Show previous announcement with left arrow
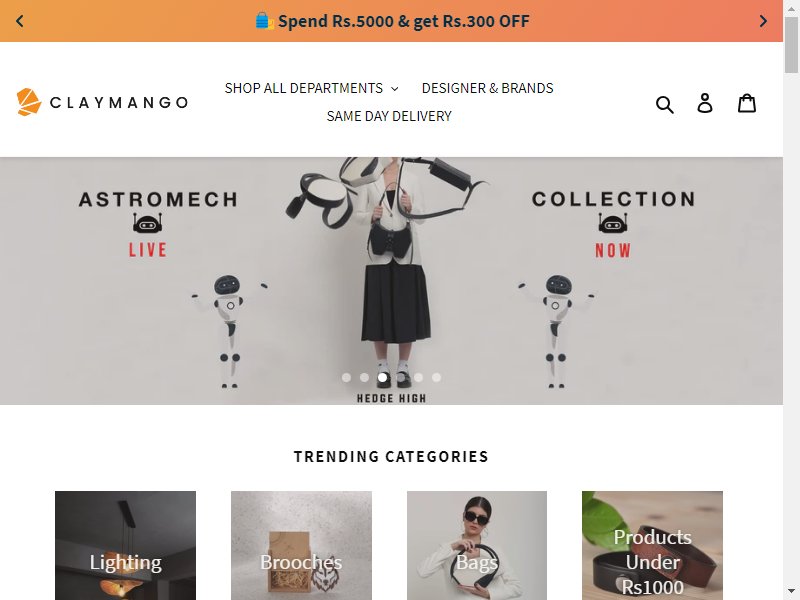The image size is (800, 600). tap(20, 21)
